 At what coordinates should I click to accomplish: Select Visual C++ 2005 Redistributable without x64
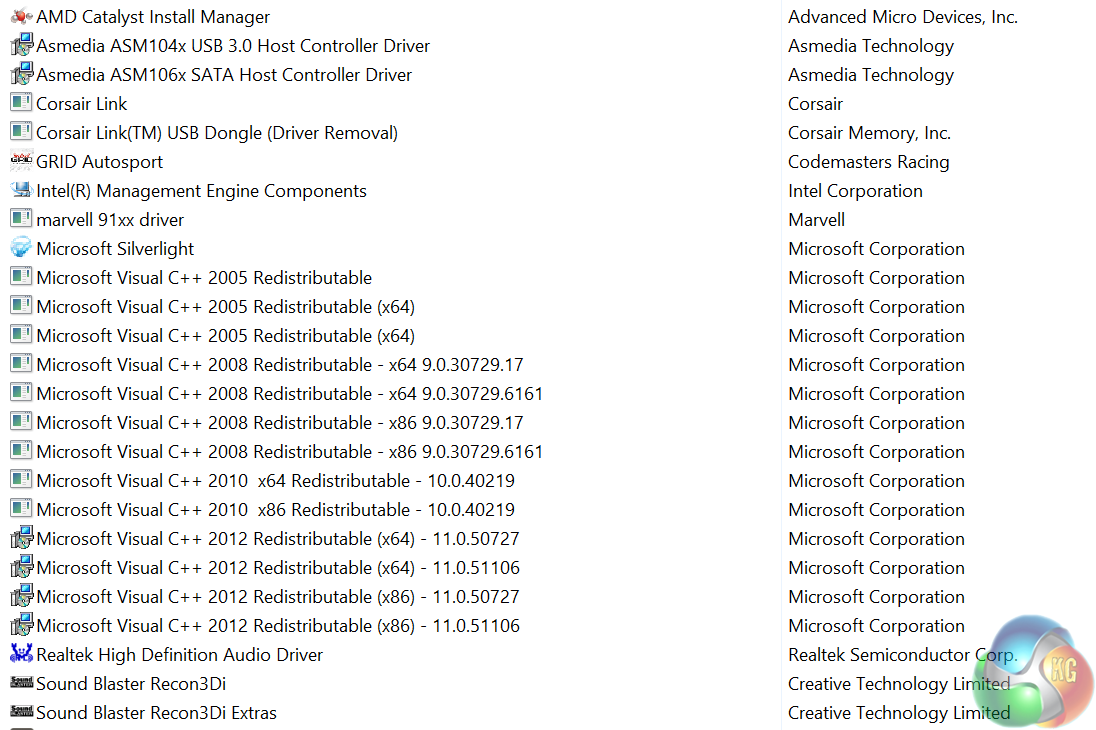(x=204, y=278)
